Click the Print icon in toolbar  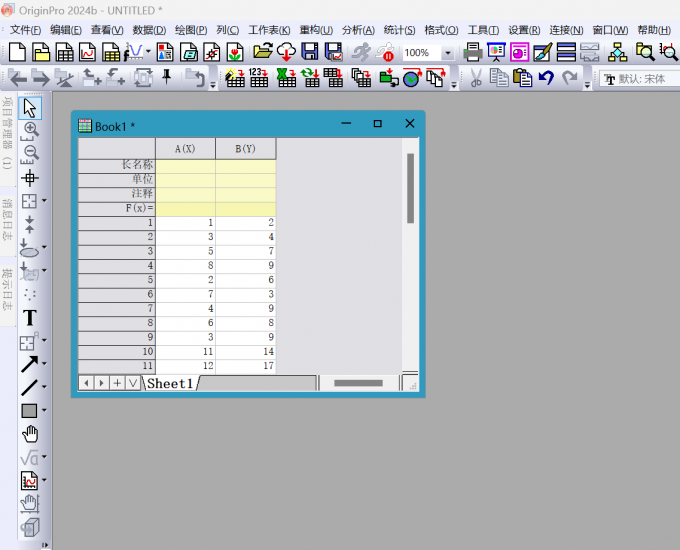[472, 52]
